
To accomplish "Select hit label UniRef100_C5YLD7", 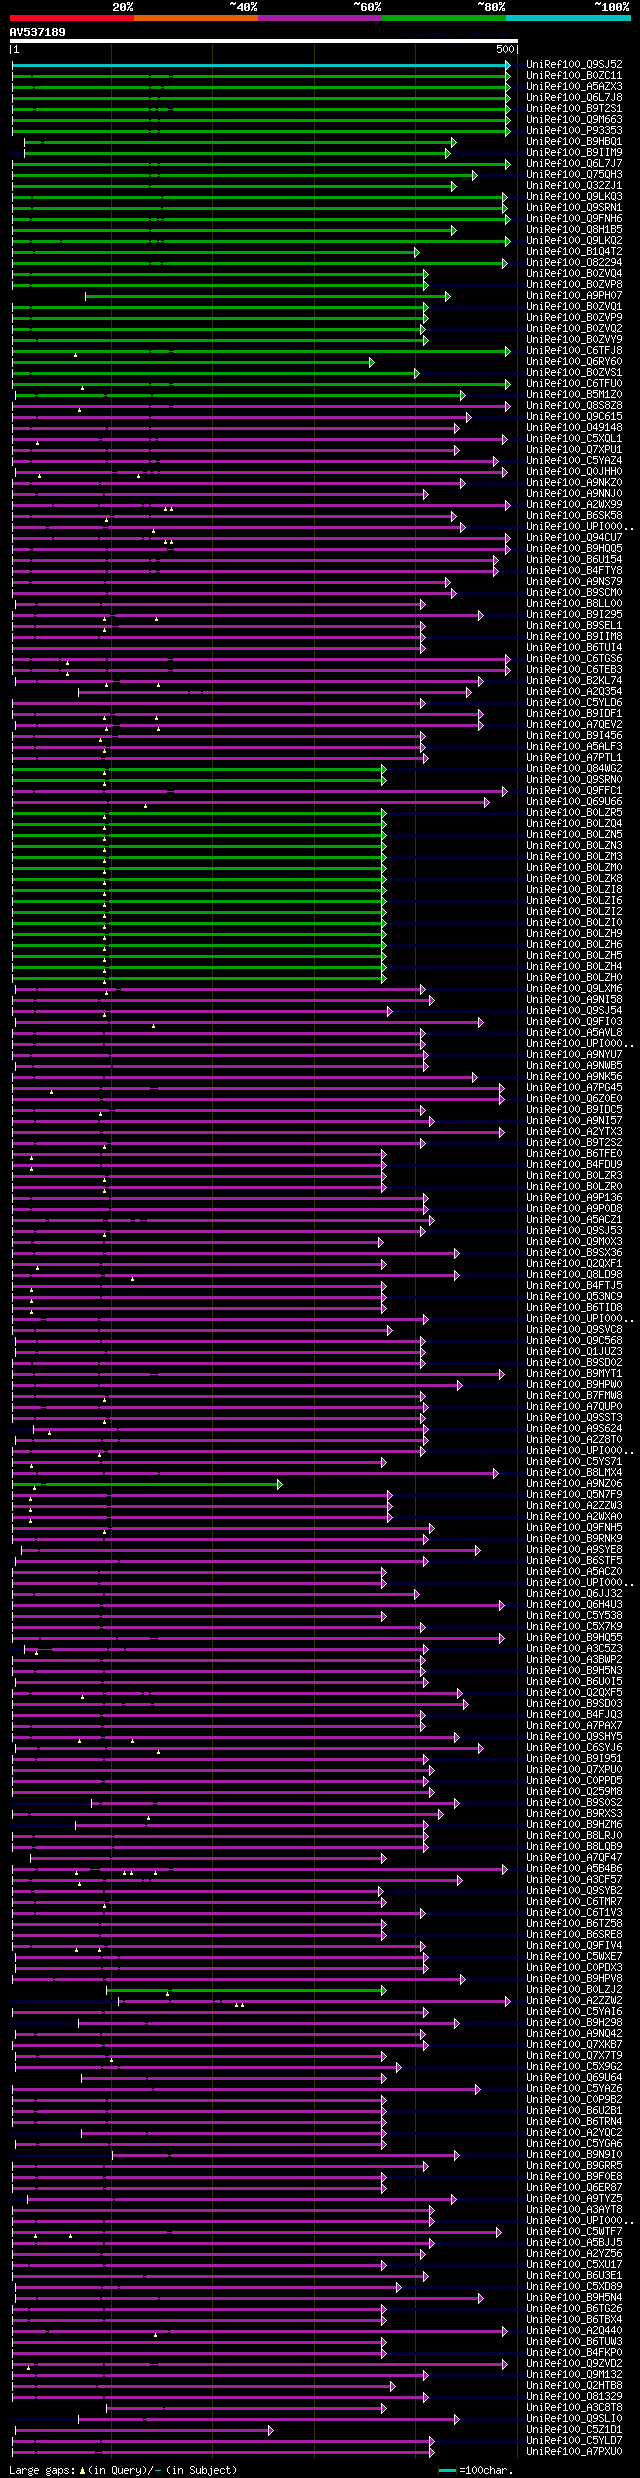I will (x=574, y=2441).
